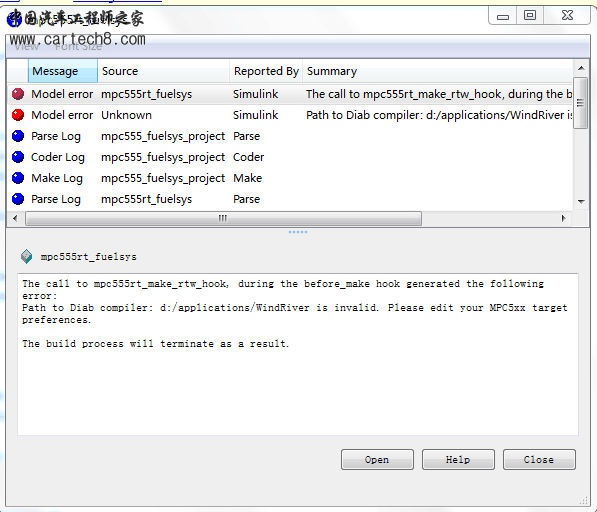The width and height of the screenshot is (597, 512).
Task: Click red icon of Unknown model error
Action: (x=18, y=115)
